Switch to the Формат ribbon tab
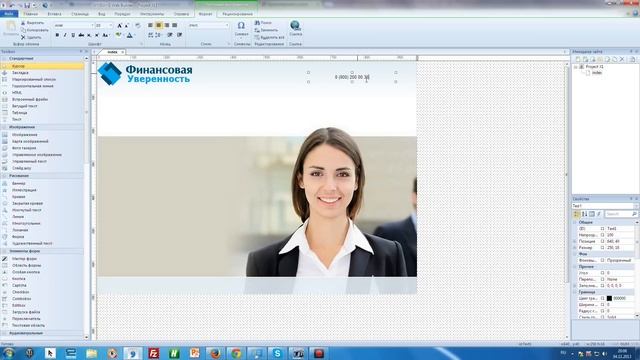The height and width of the screenshot is (360, 640). click(205, 14)
